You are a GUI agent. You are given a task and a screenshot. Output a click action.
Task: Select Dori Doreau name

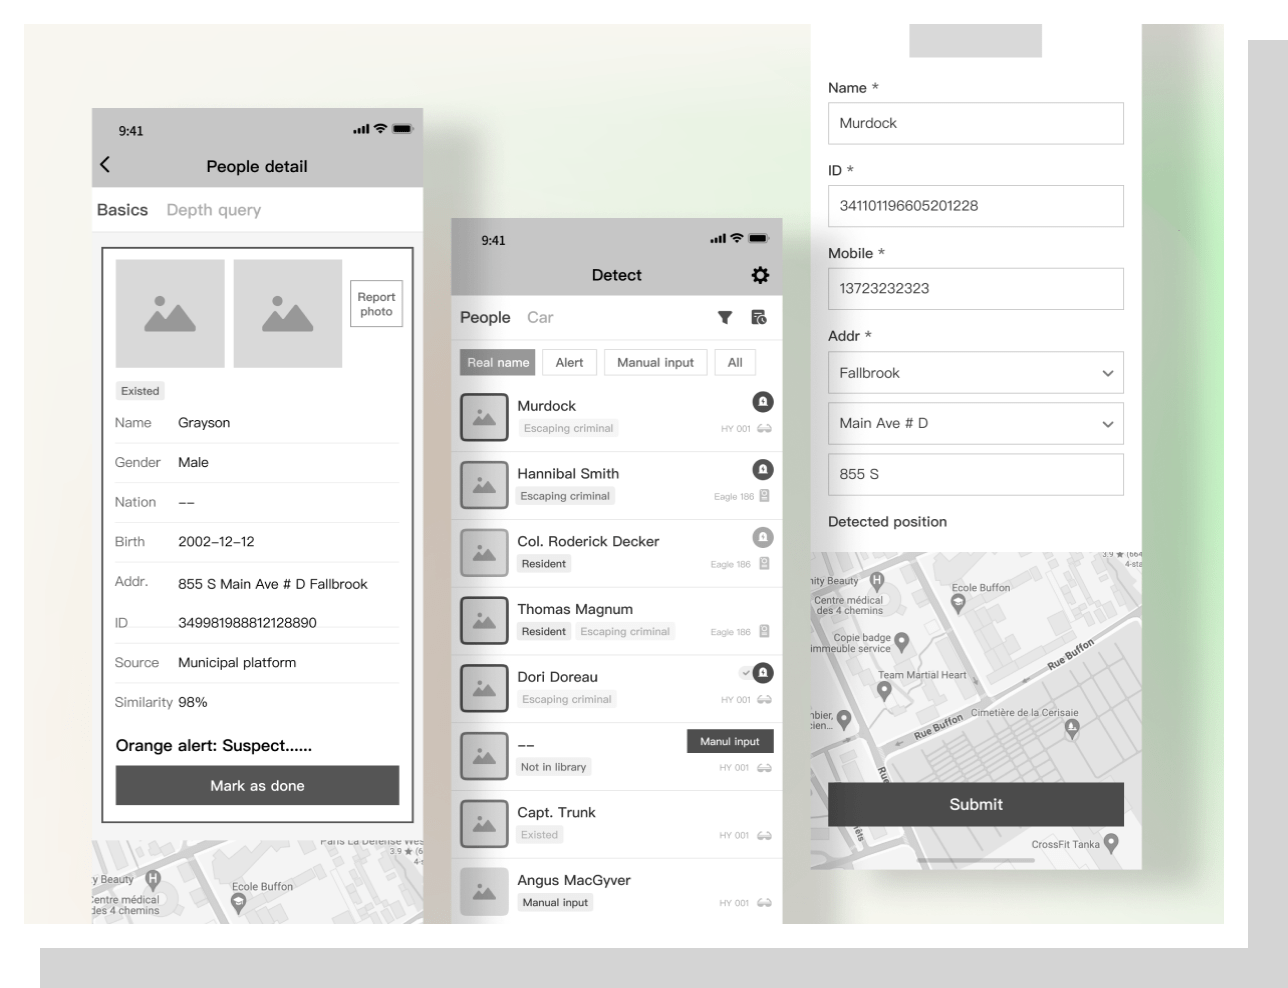click(557, 677)
